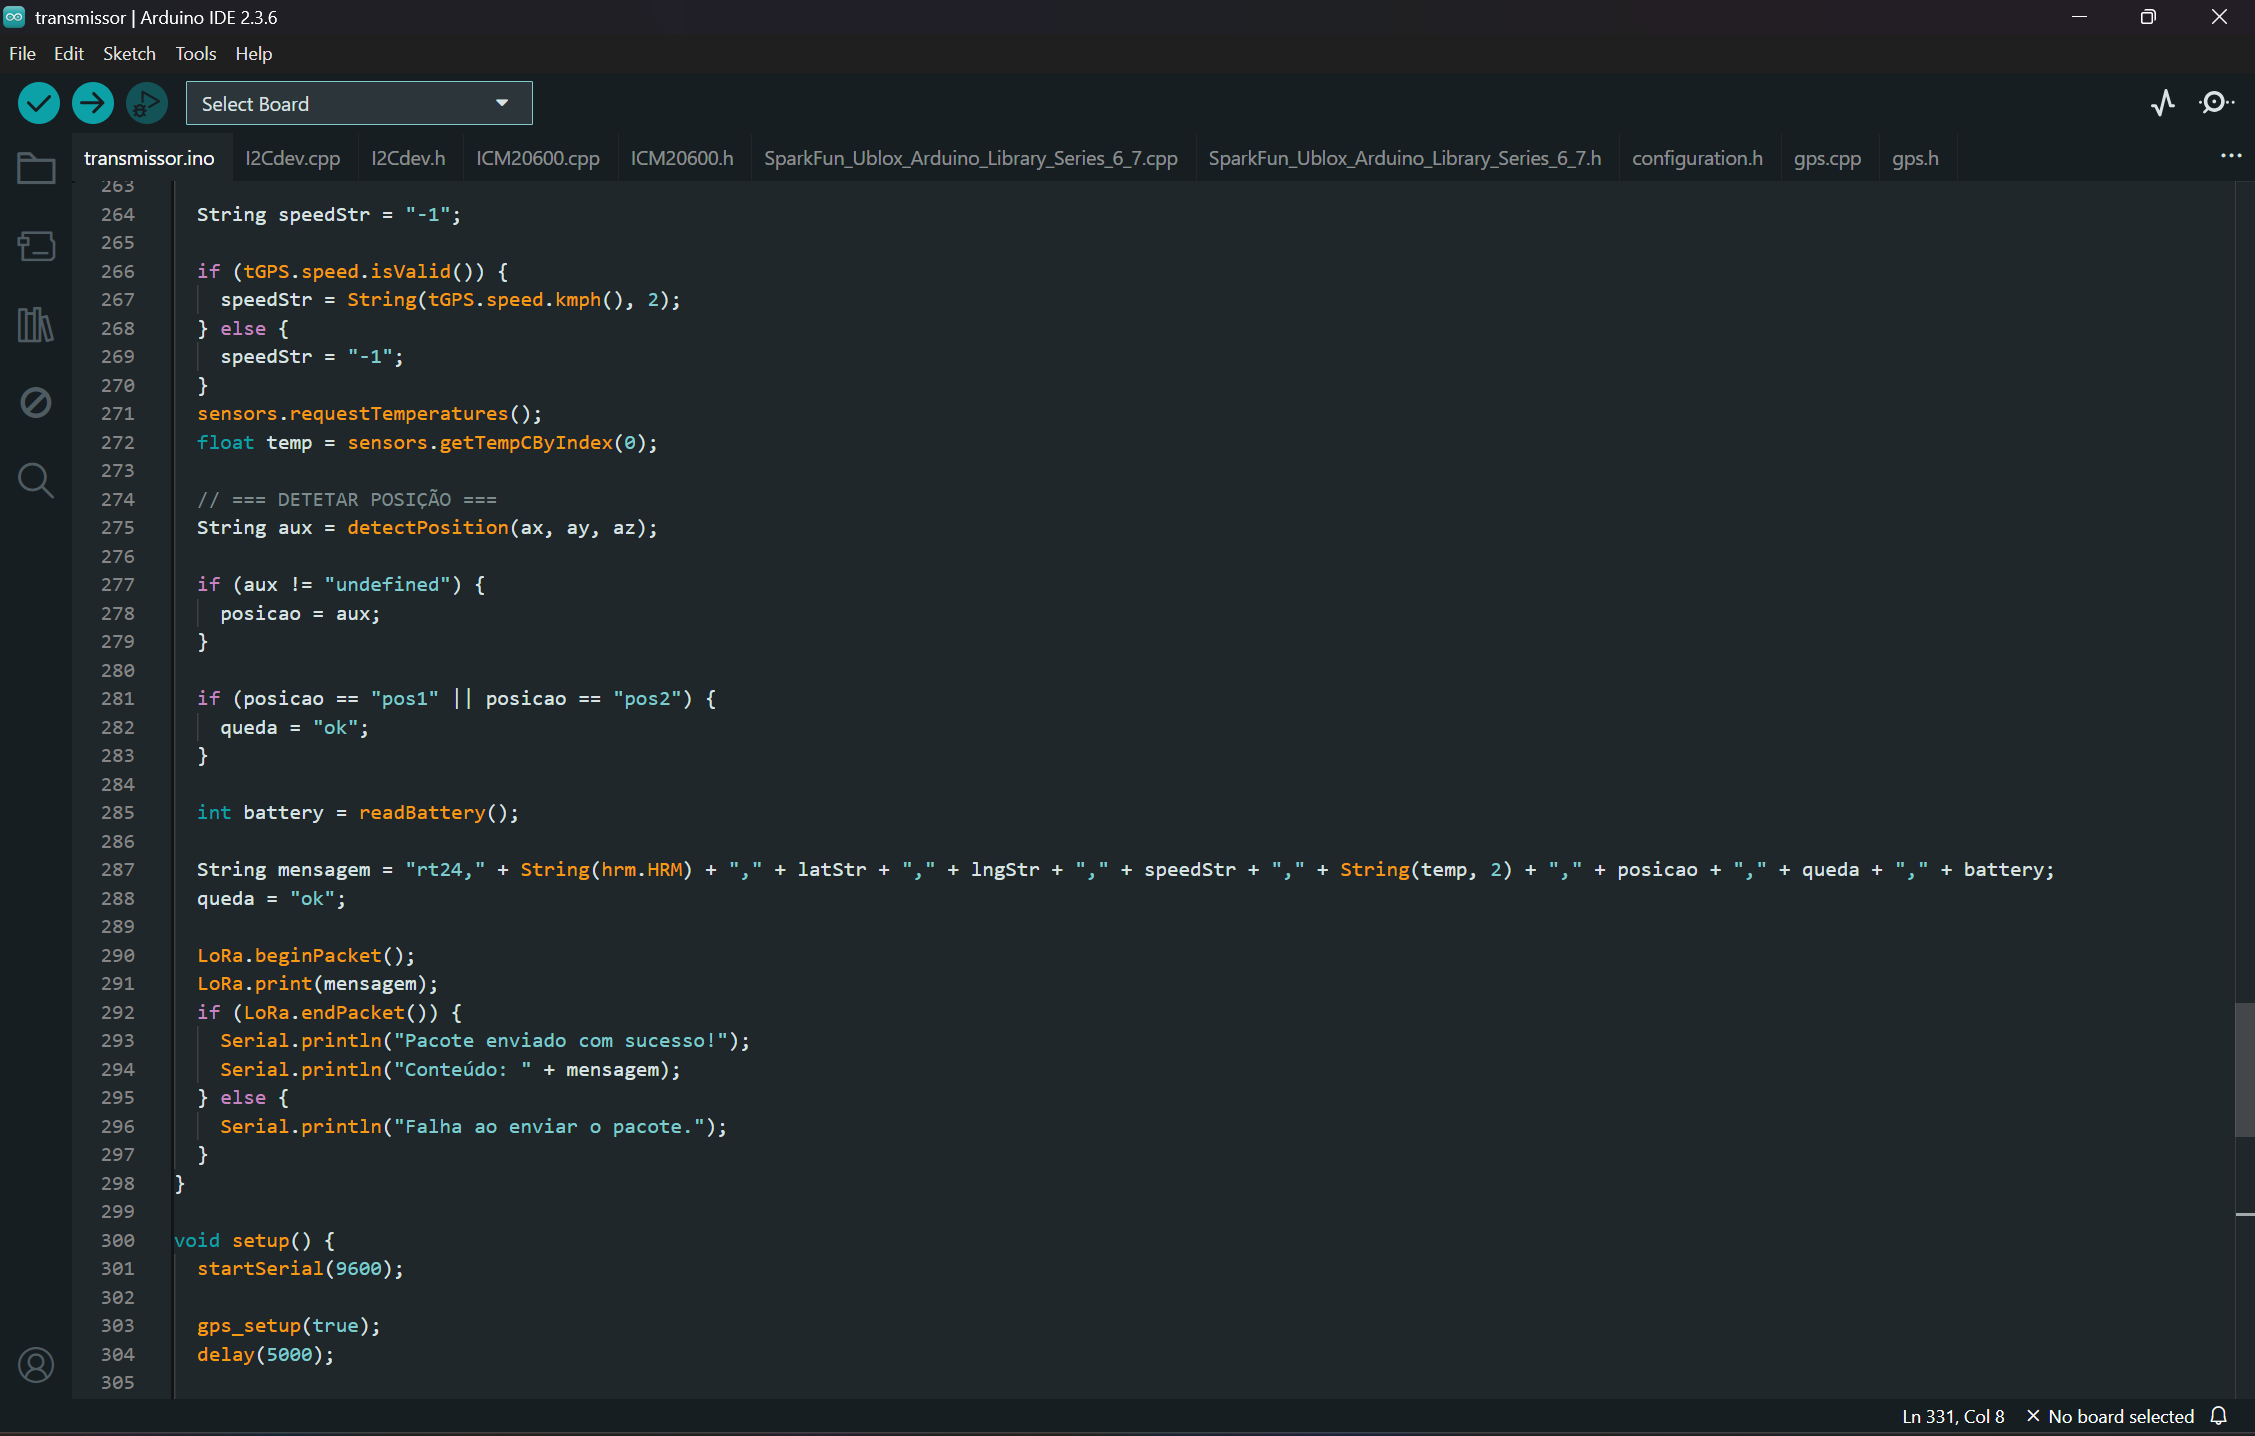Click the vertical editor scrollbar thumb
Screen dimensions: 2255x1436
[x=2244, y=1070]
